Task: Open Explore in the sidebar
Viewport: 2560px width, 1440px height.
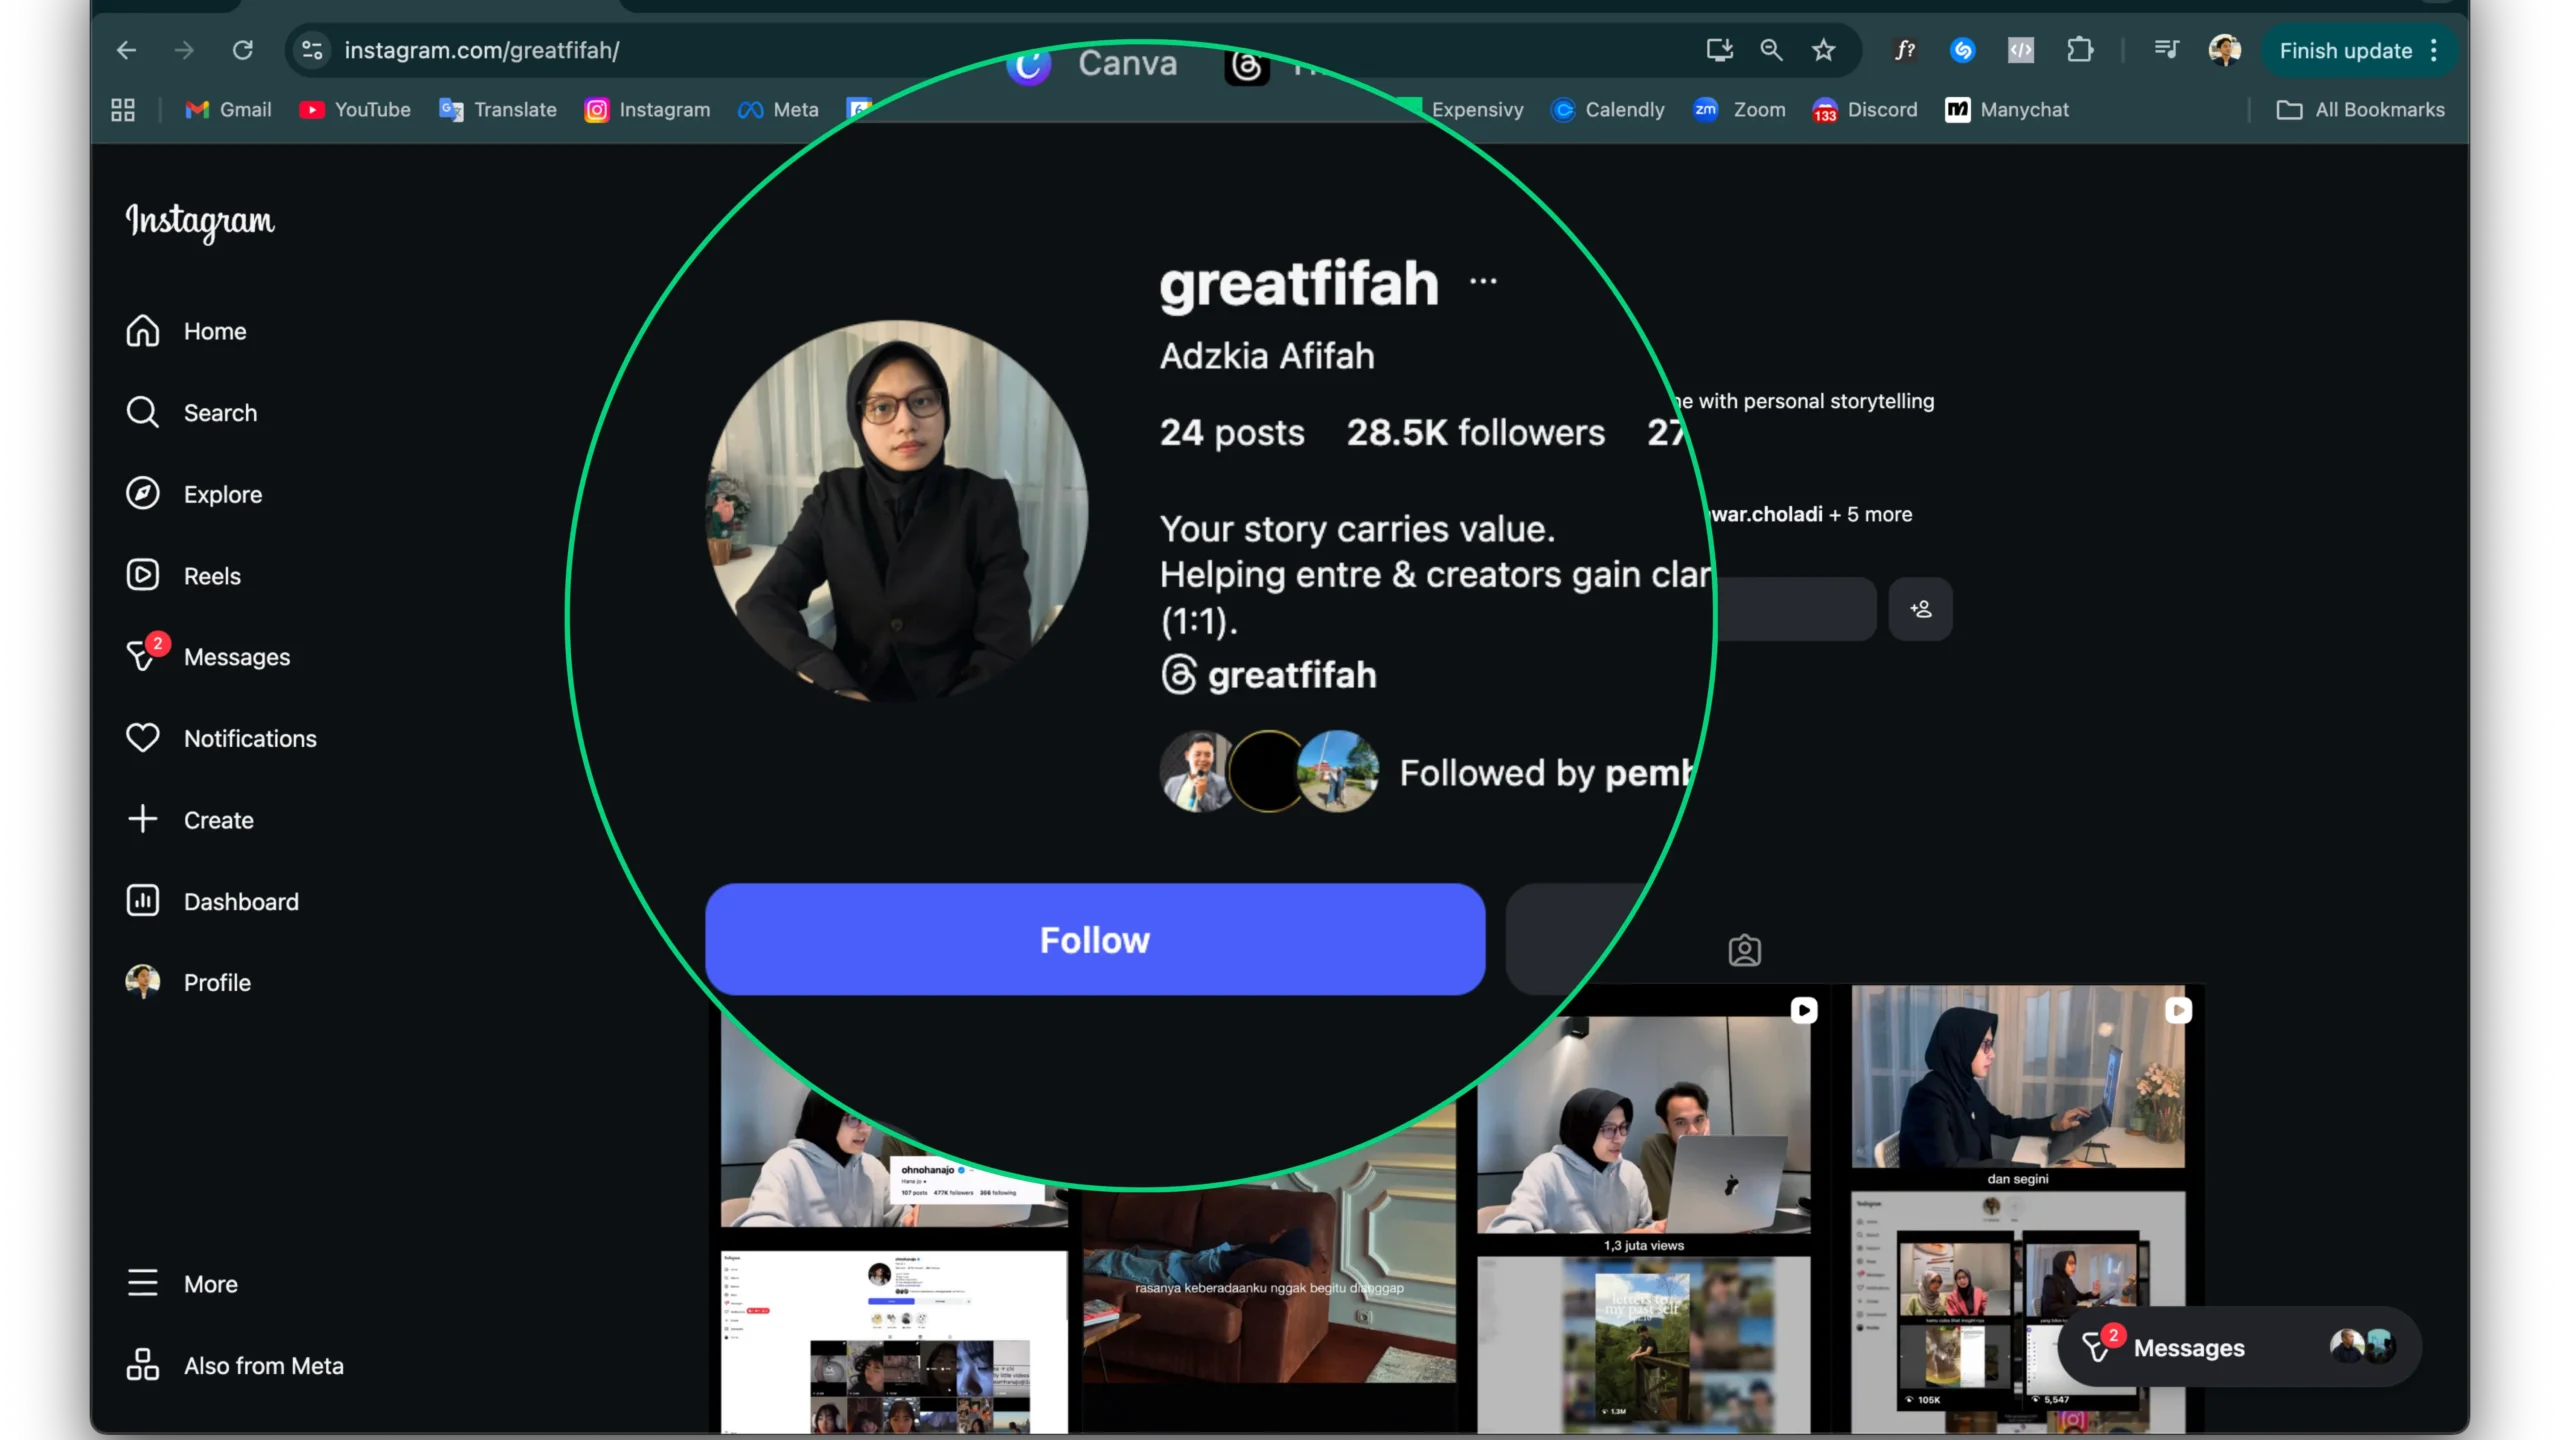Action: 194,494
